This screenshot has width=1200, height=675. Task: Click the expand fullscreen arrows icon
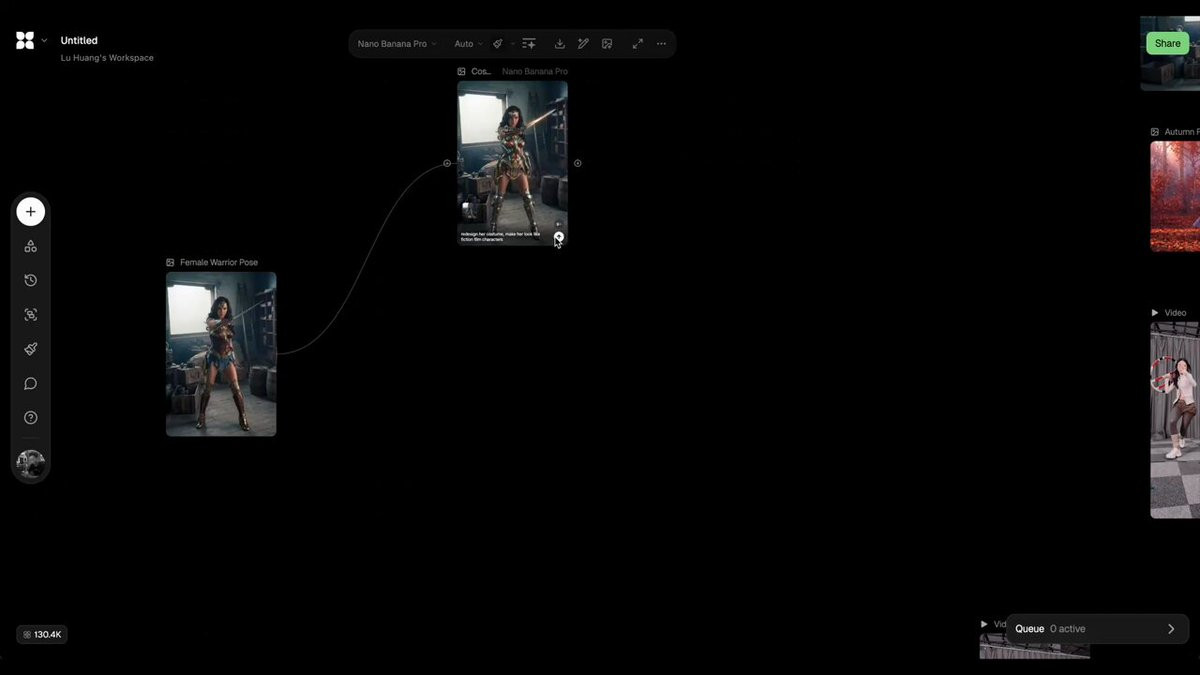pyautogui.click(x=637, y=44)
